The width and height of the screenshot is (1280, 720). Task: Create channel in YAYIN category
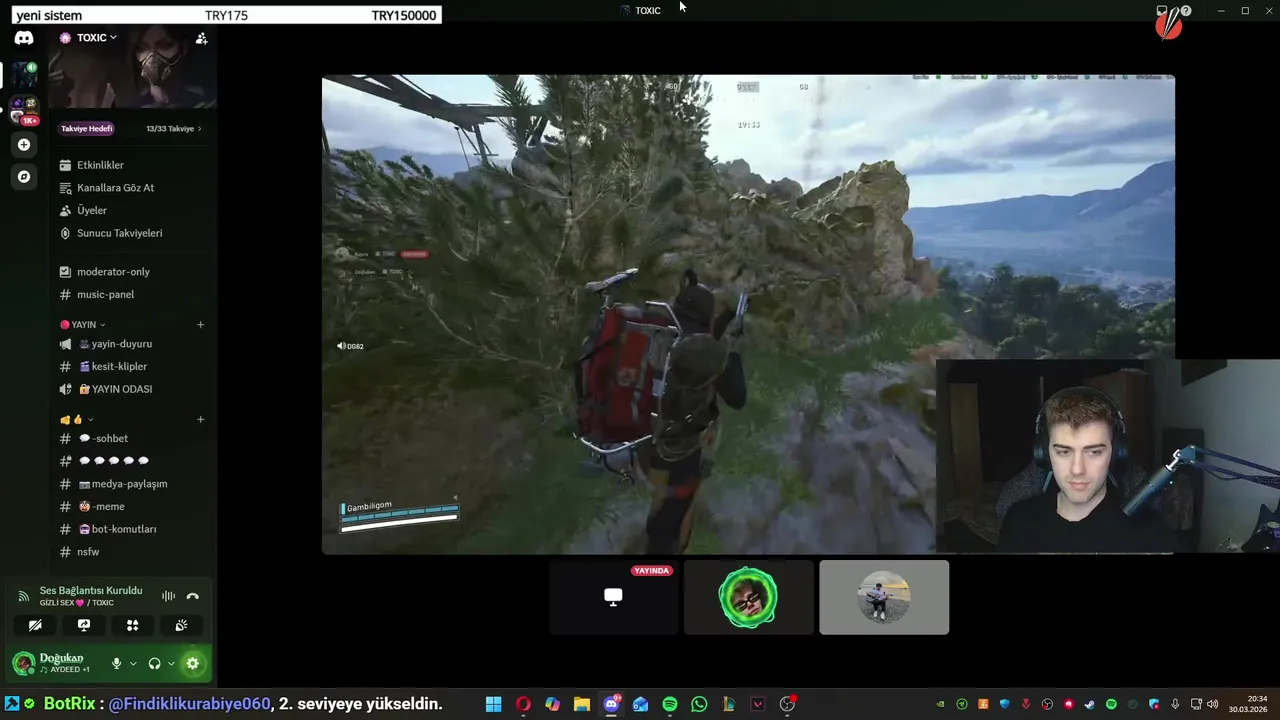tap(200, 325)
